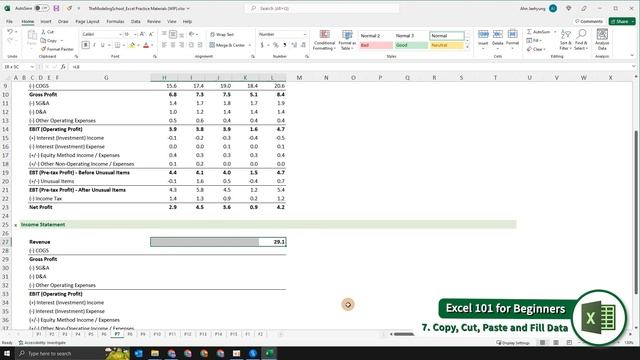This screenshot has height=360, width=640.
Task: Click the Redo icon
Action: click(10, 40)
